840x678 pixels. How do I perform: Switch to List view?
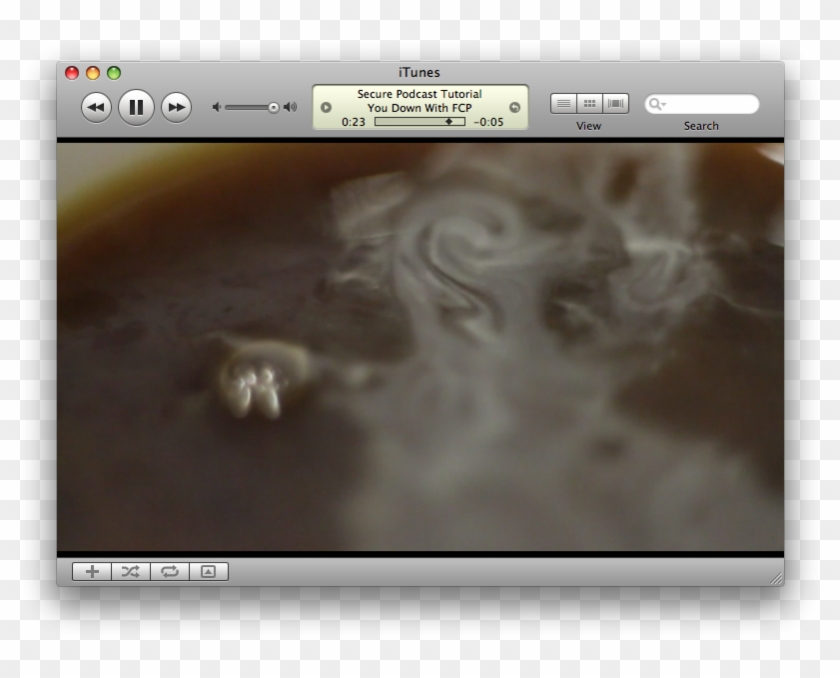[x=563, y=103]
